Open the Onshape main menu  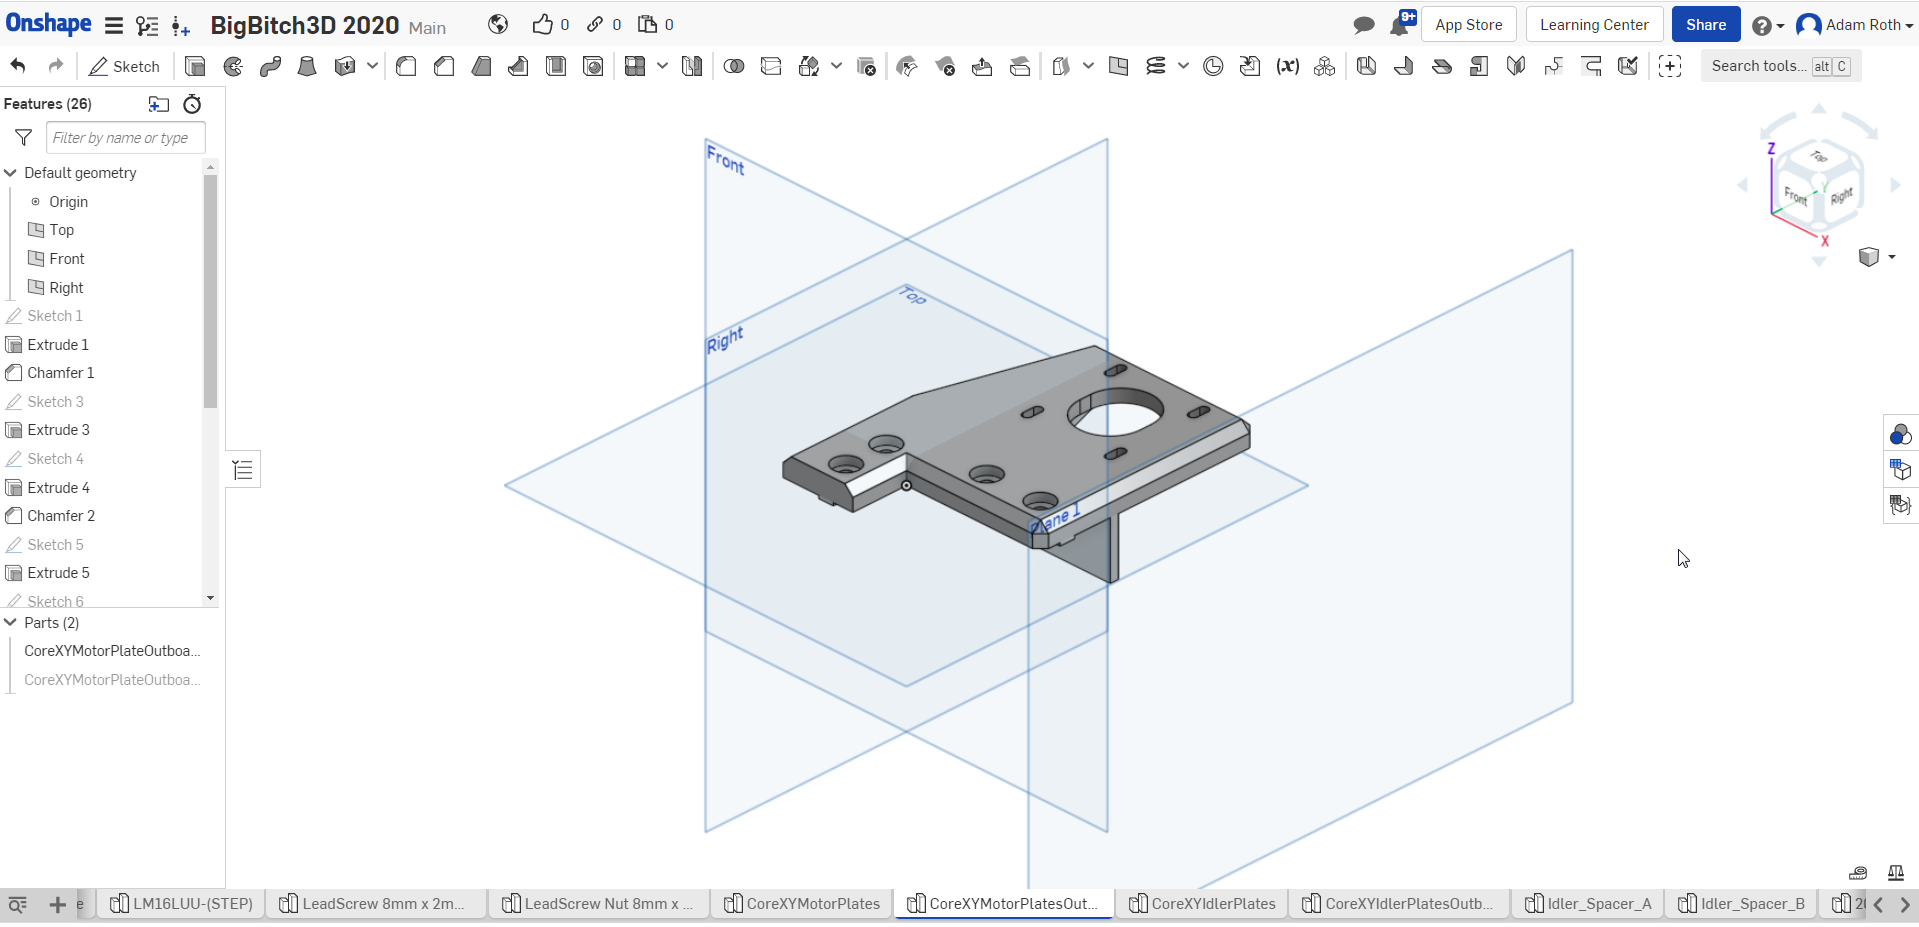[114, 25]
